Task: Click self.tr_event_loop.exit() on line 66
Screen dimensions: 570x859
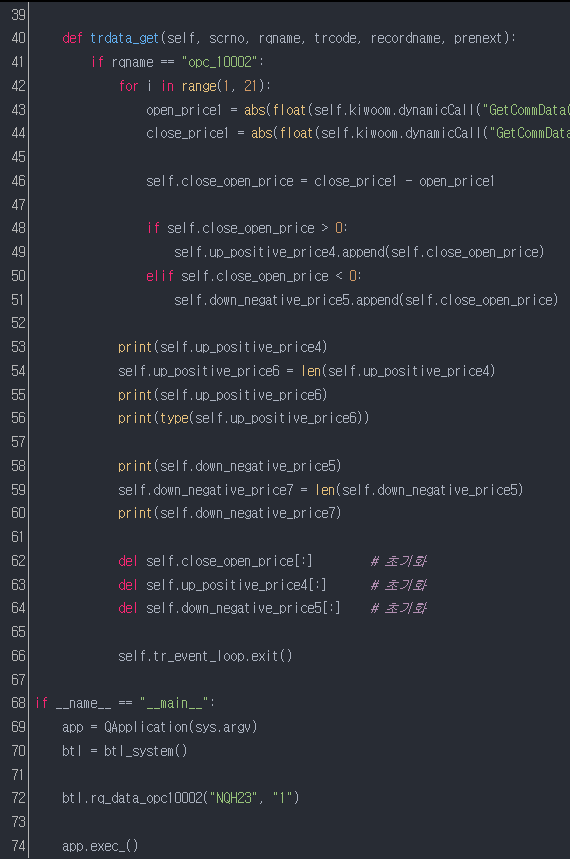Action: click(x=206, y=656)
